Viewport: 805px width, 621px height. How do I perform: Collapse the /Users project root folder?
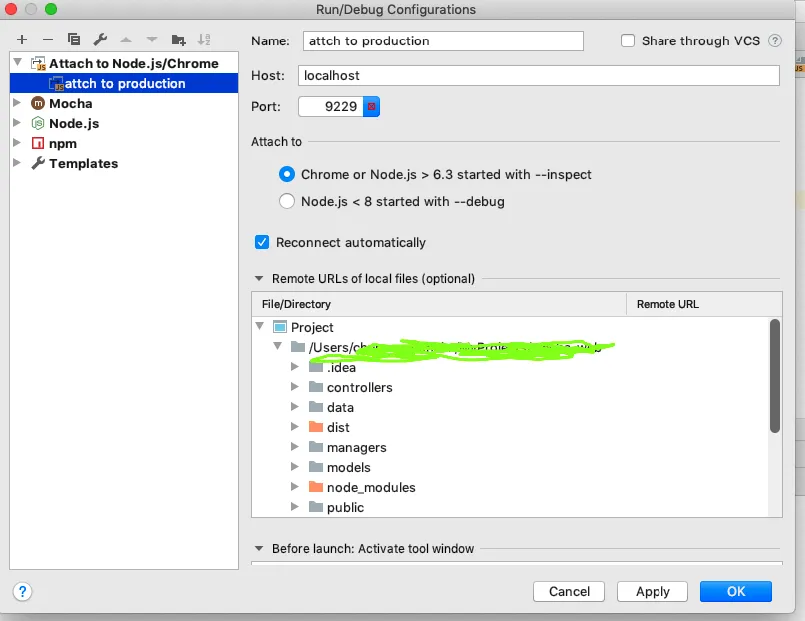[278, 346]
